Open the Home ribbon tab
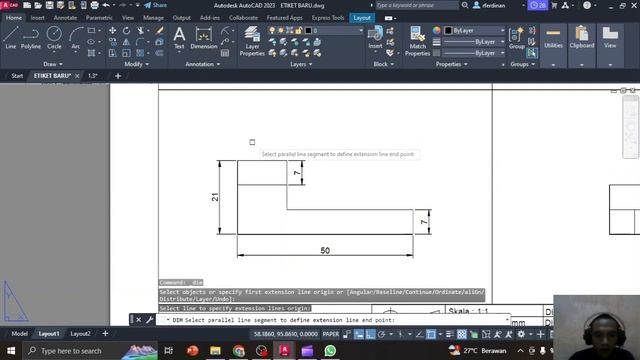Viewport: 640px width, 360px height. 14,18
